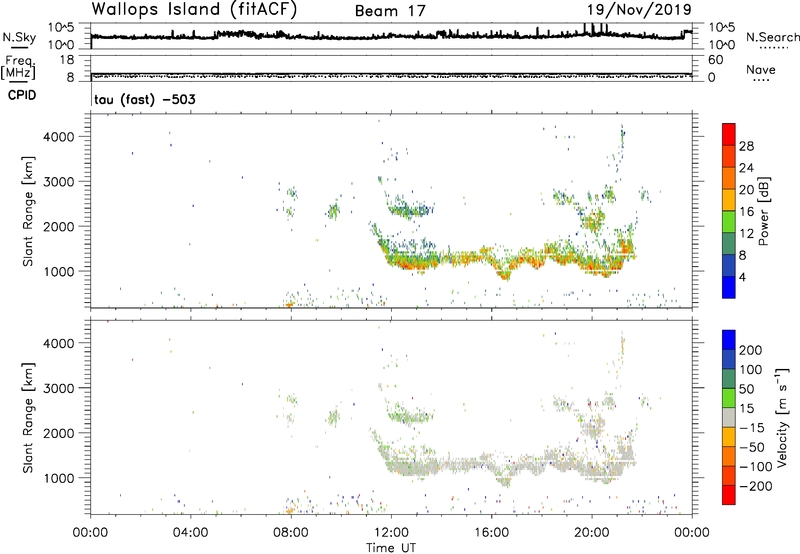The height and width of the screenshot is (554, 800).
Task: Click the 'Wallops Island (fitACF)' title
Action: point(194,9)
